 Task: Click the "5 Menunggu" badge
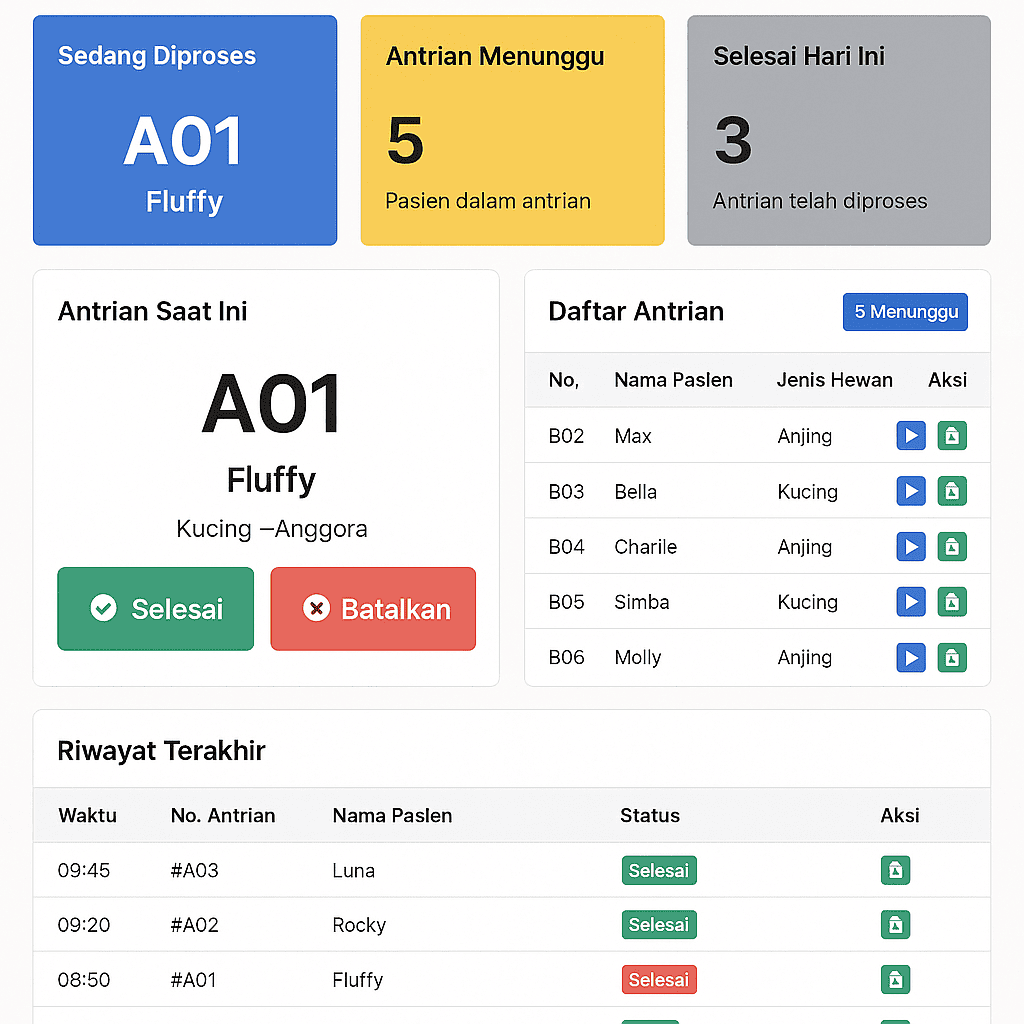(905, 312)
